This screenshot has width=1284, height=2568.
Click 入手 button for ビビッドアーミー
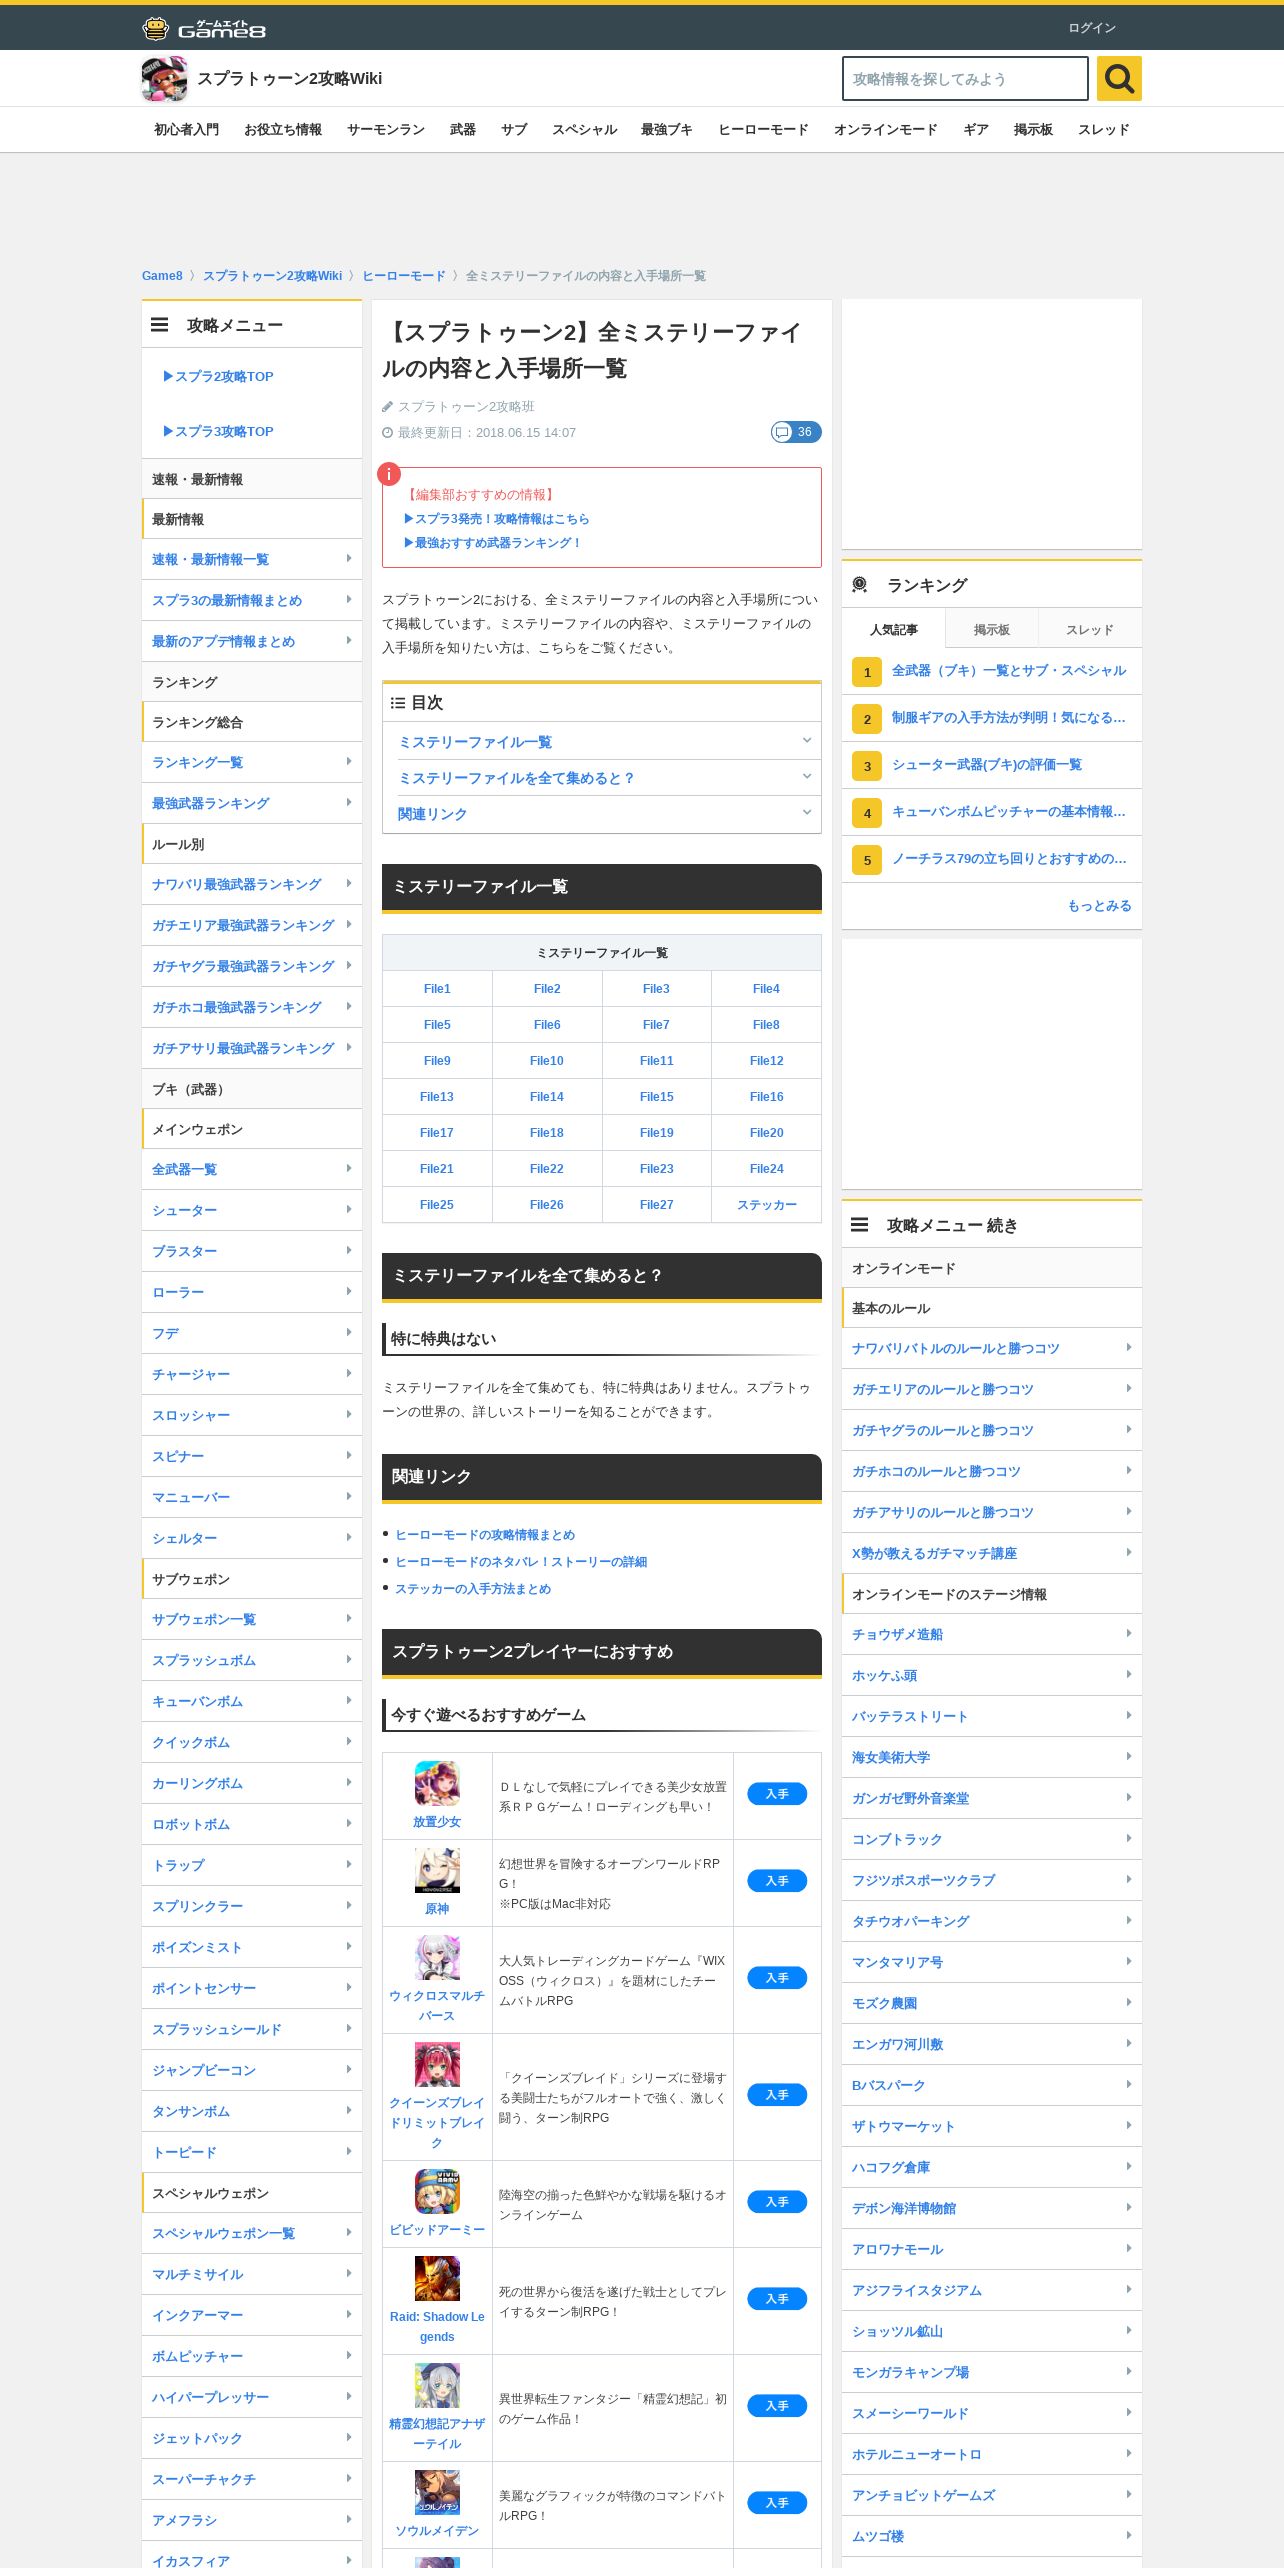pyautogui.click(x=777, y=2202)
